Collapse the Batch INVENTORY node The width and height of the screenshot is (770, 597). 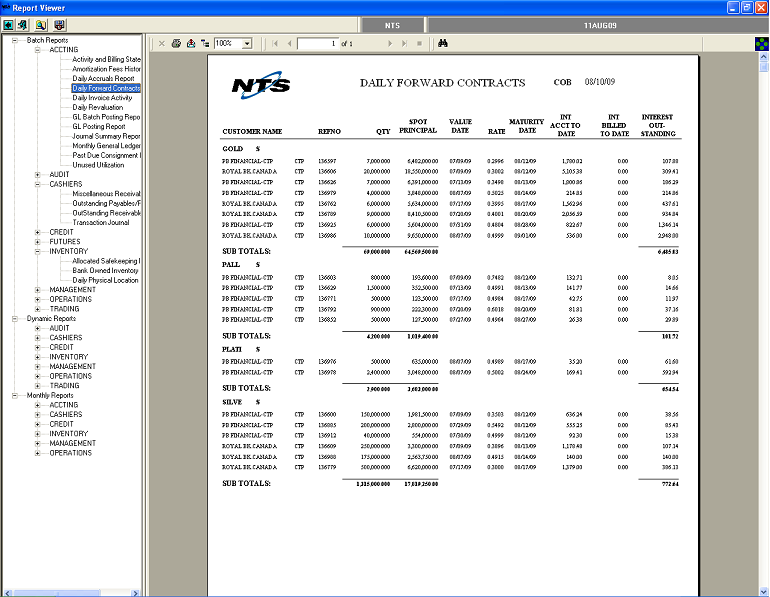[x=37, y=251]
